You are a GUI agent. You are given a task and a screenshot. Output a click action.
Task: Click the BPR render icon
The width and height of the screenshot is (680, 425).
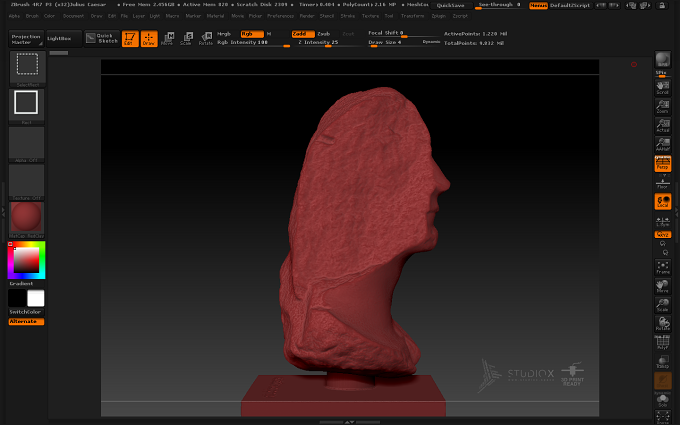[663, 59]
